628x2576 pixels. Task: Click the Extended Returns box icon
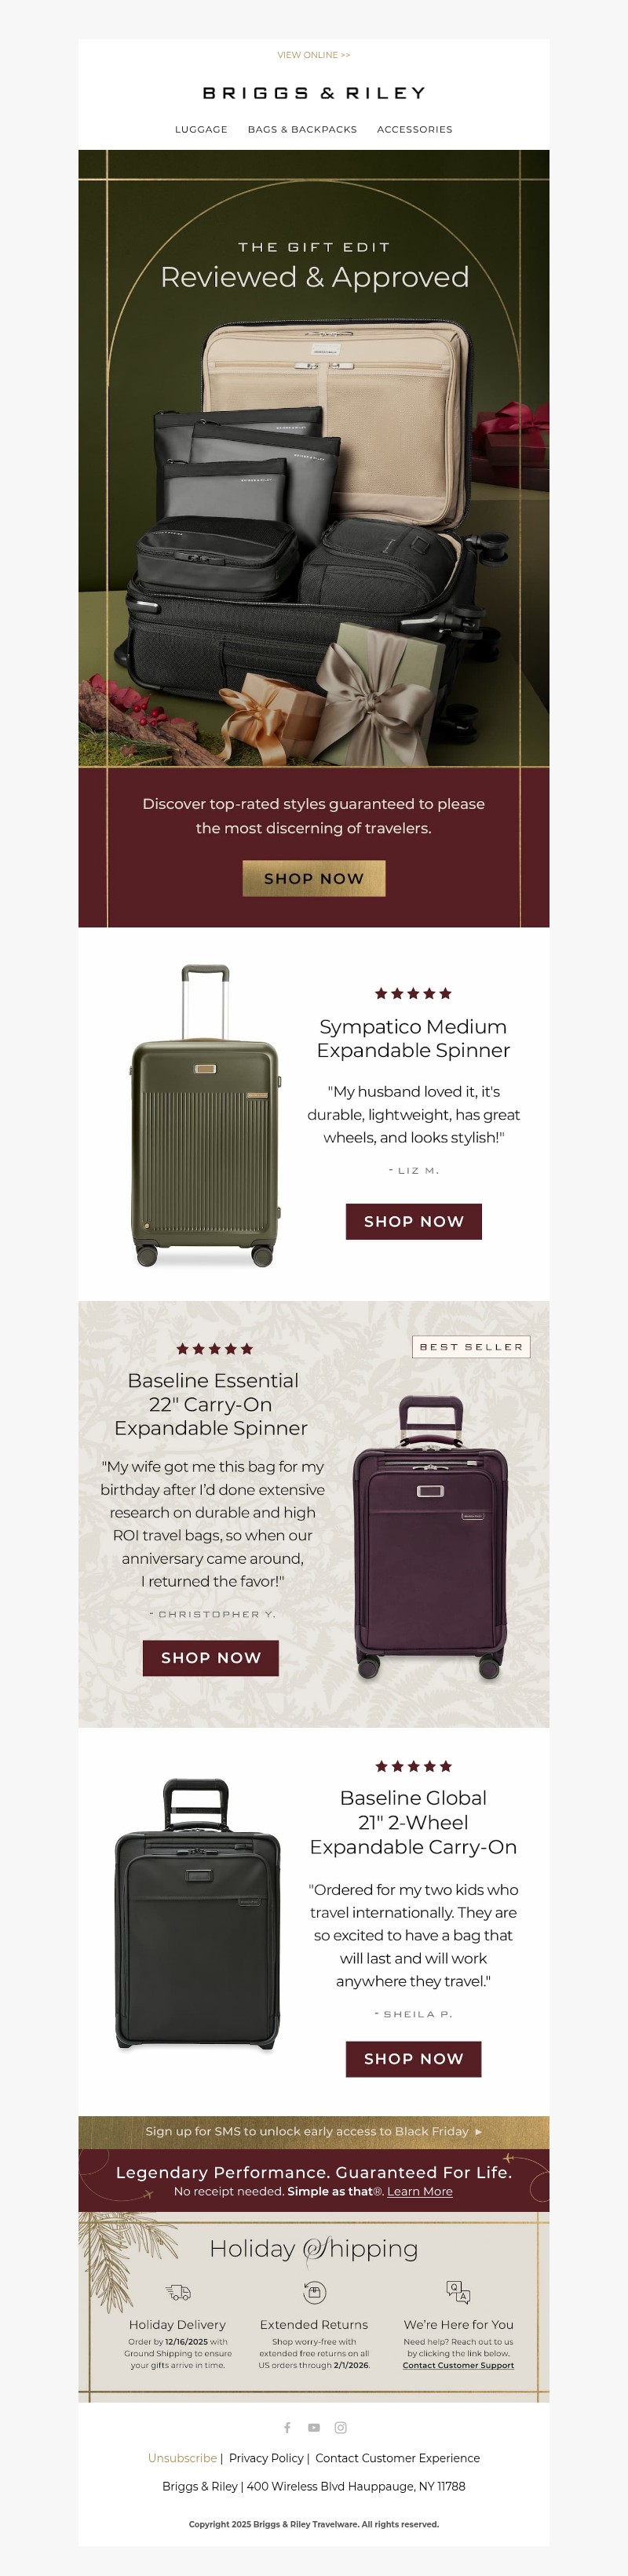point(314,2292)
